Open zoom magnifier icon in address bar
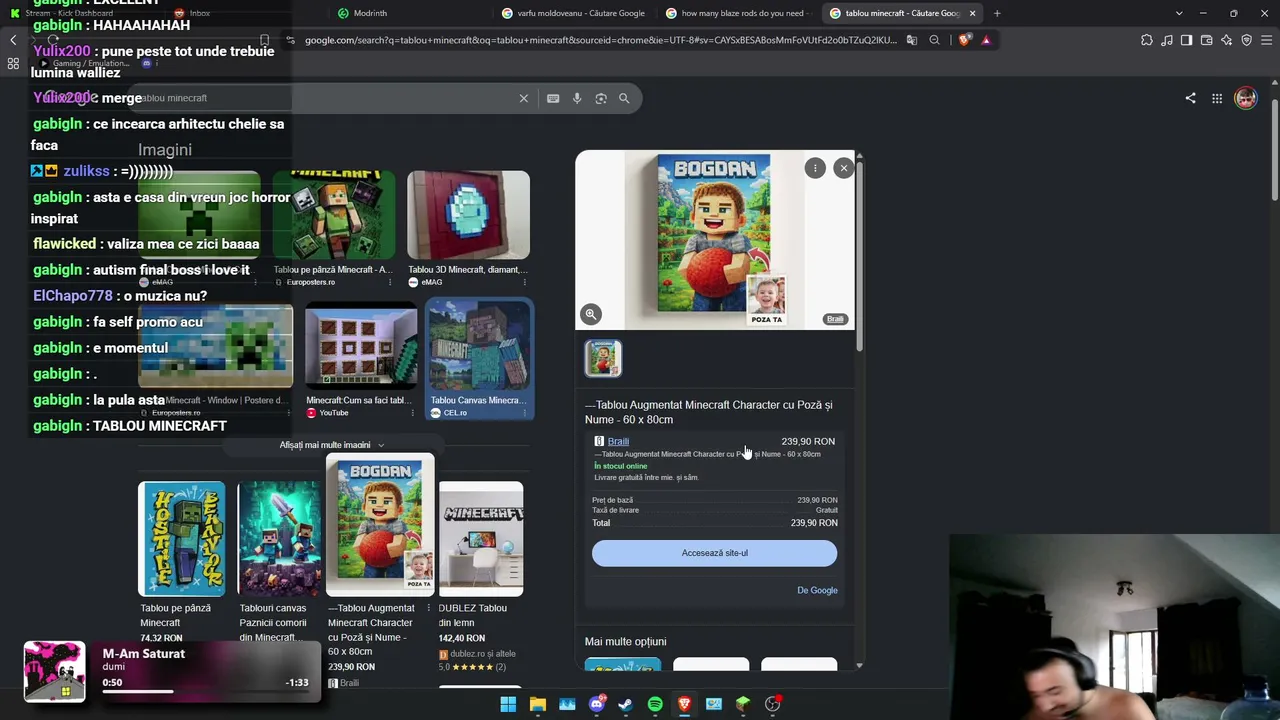 pyautogui.click(x=934, y=40)
